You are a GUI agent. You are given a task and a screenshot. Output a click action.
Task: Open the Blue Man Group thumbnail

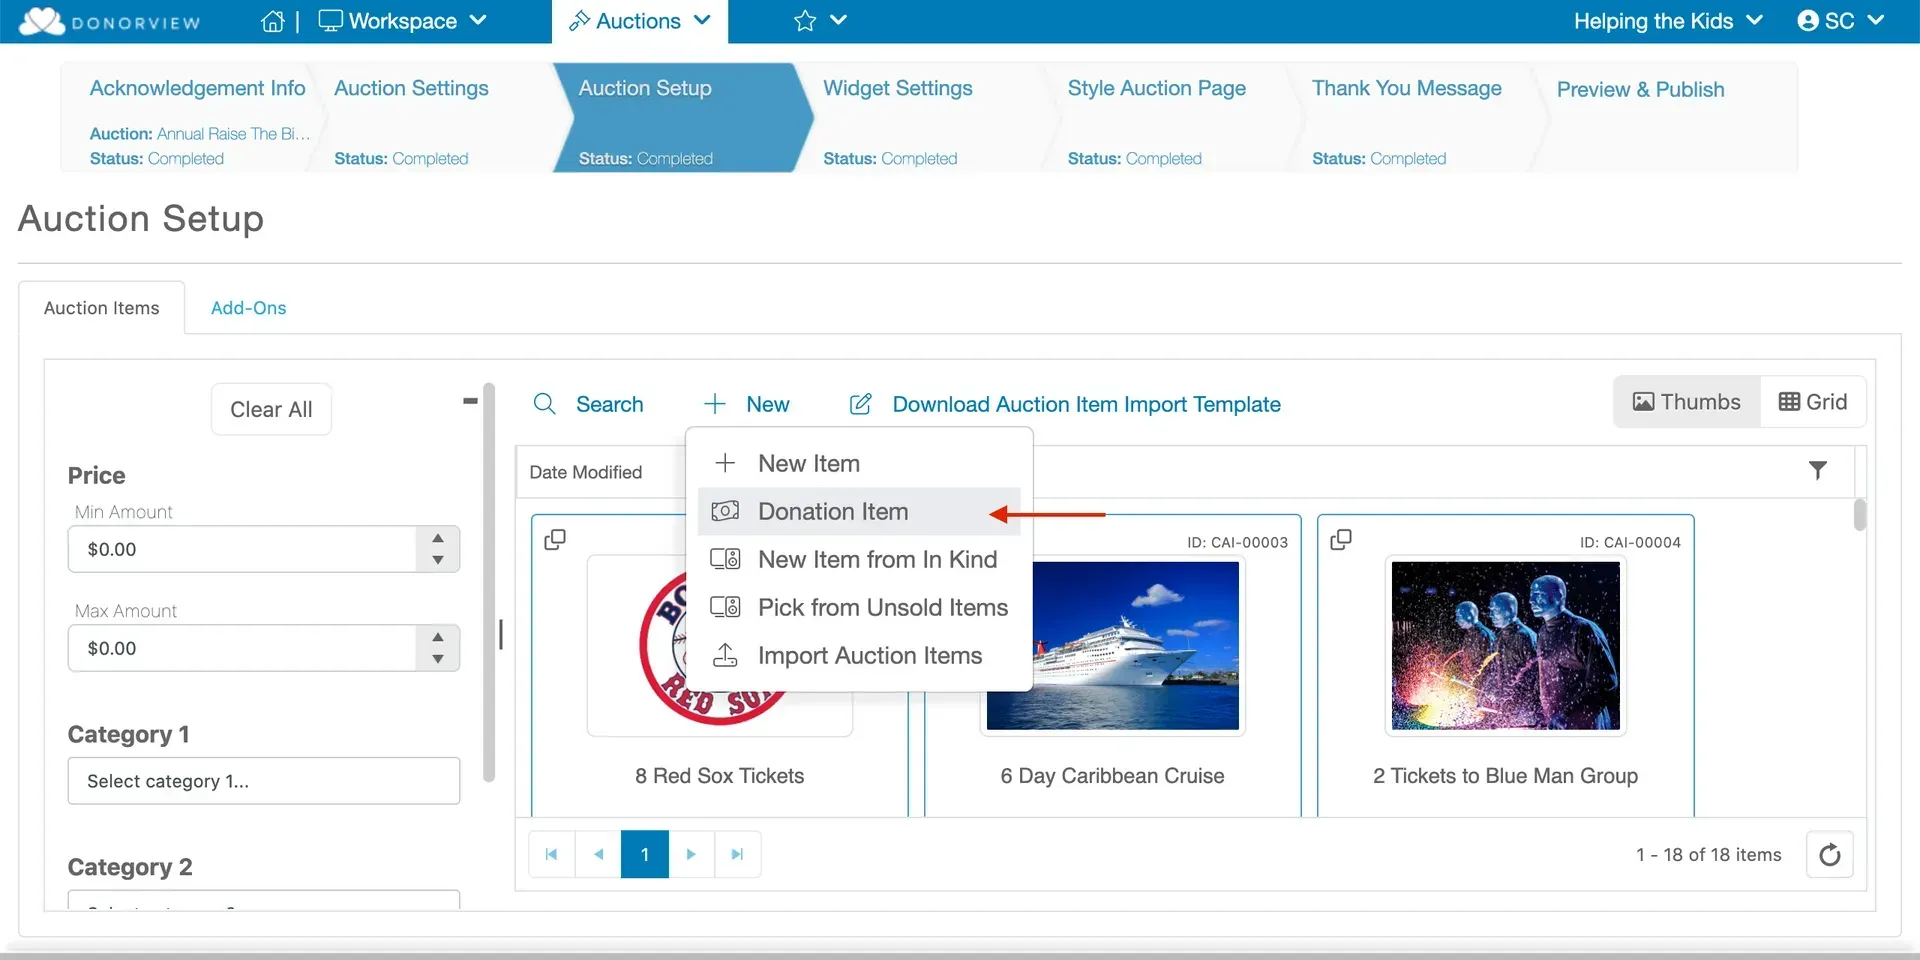click(x=1506, y=646)
